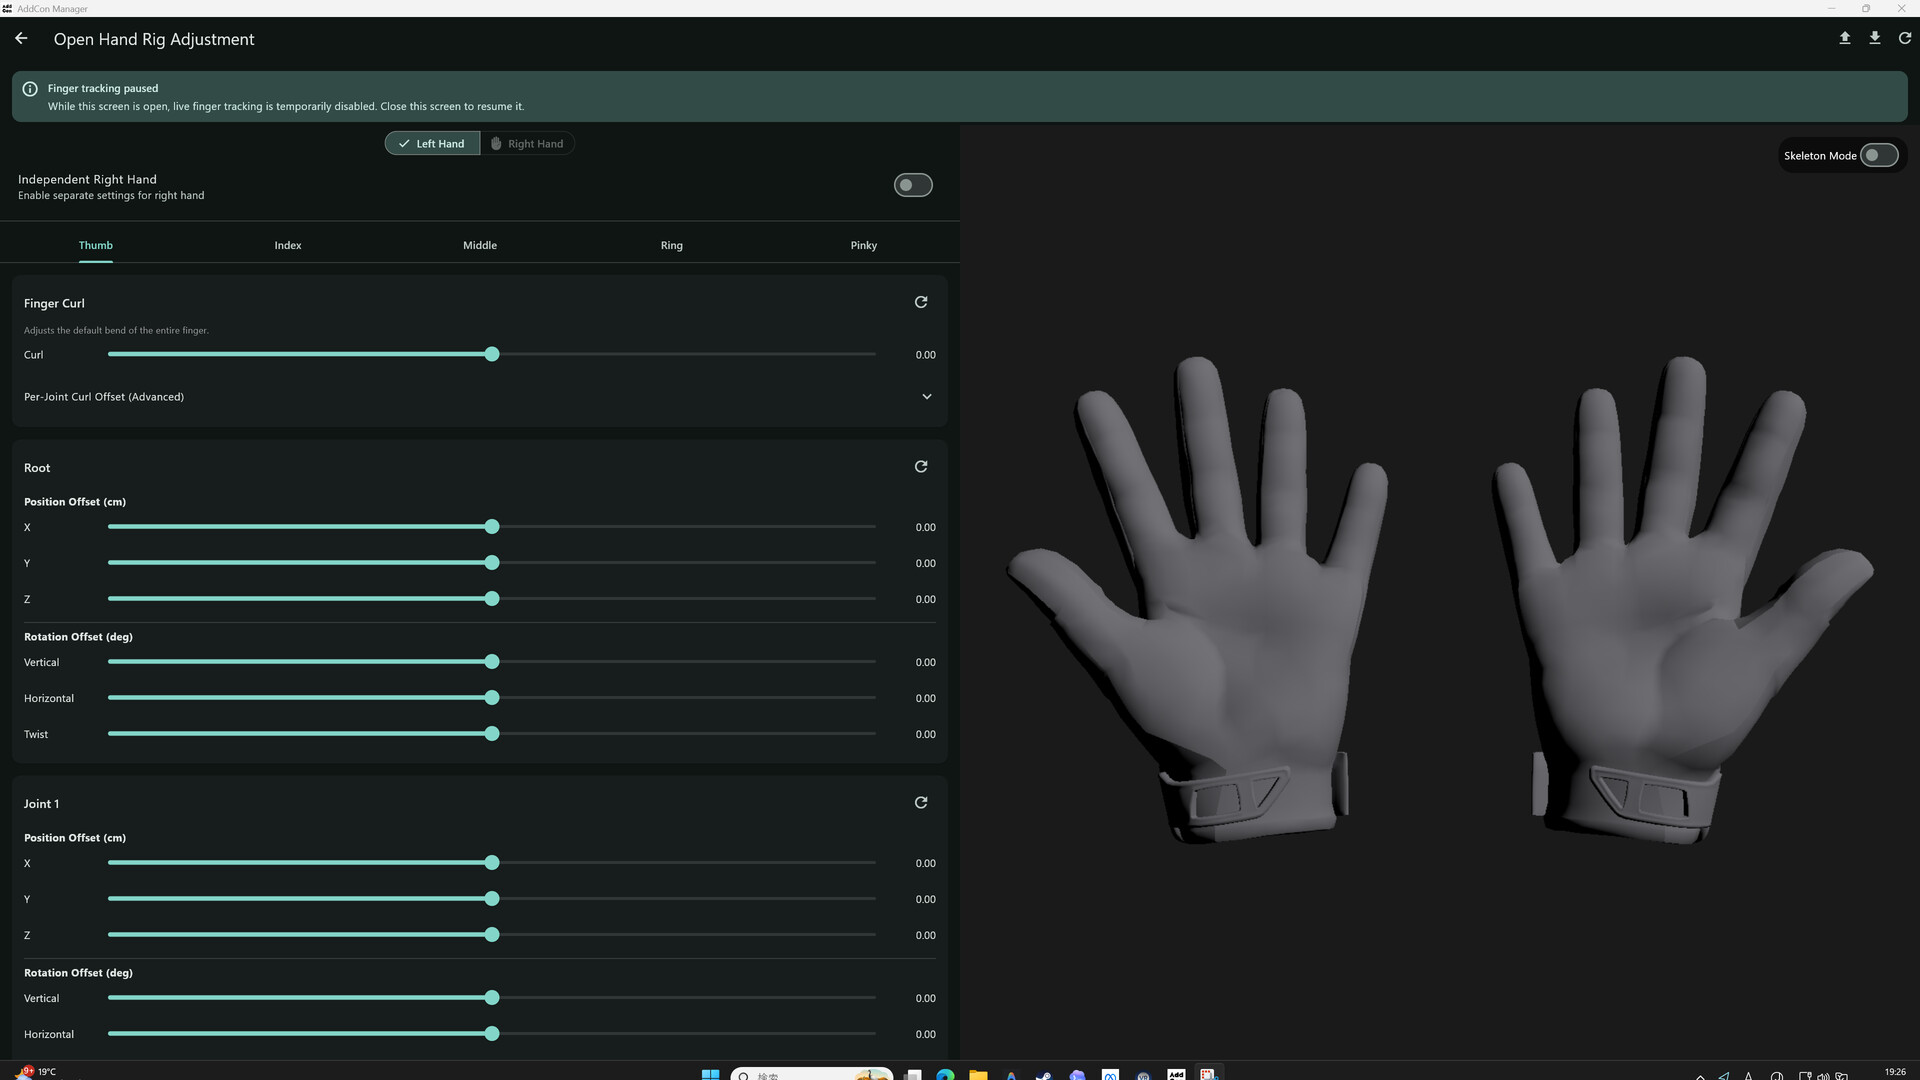Reset the Joint 1 section values
This screenshot has height=1080, width=1920.
(x=921, y=803)
